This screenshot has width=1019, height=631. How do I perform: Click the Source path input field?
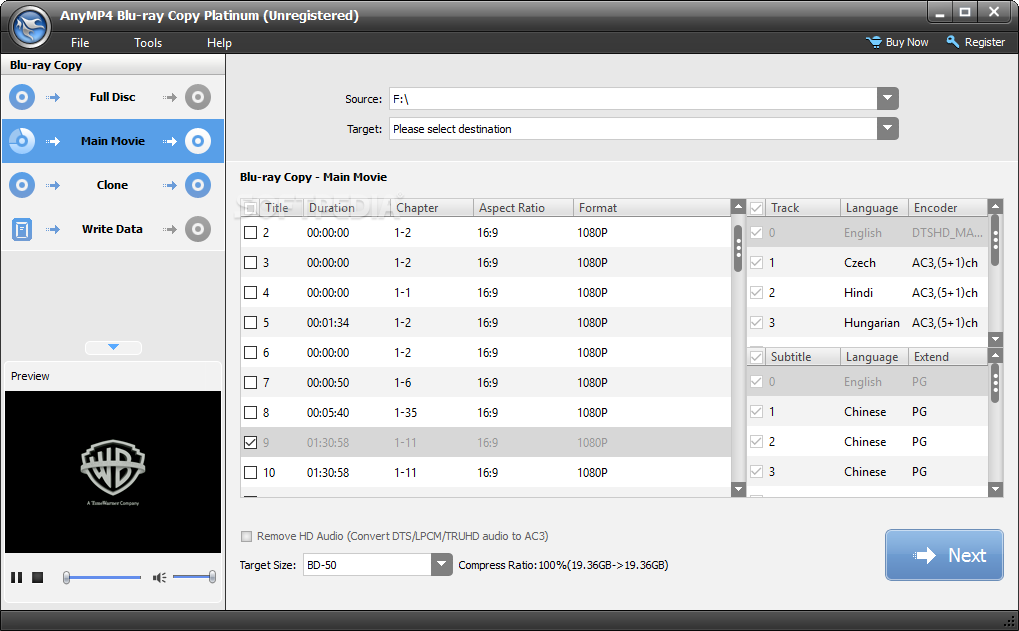click(x=634, y=99)
